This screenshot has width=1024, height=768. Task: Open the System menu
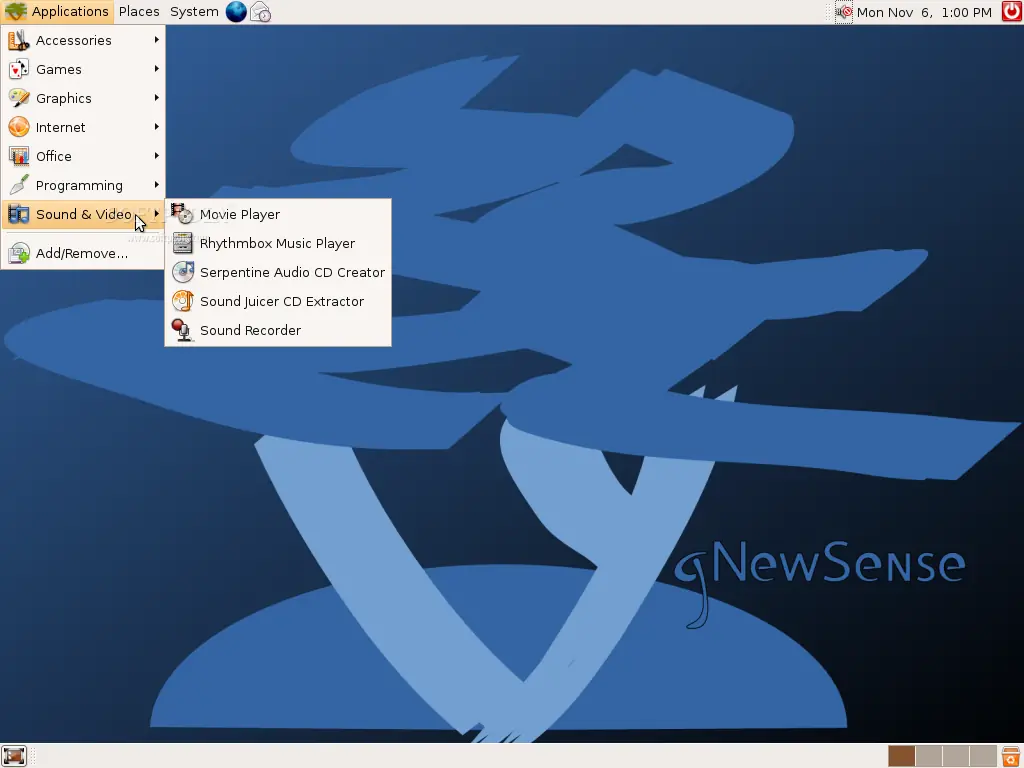pyautogui.click(x=193, y=11)
